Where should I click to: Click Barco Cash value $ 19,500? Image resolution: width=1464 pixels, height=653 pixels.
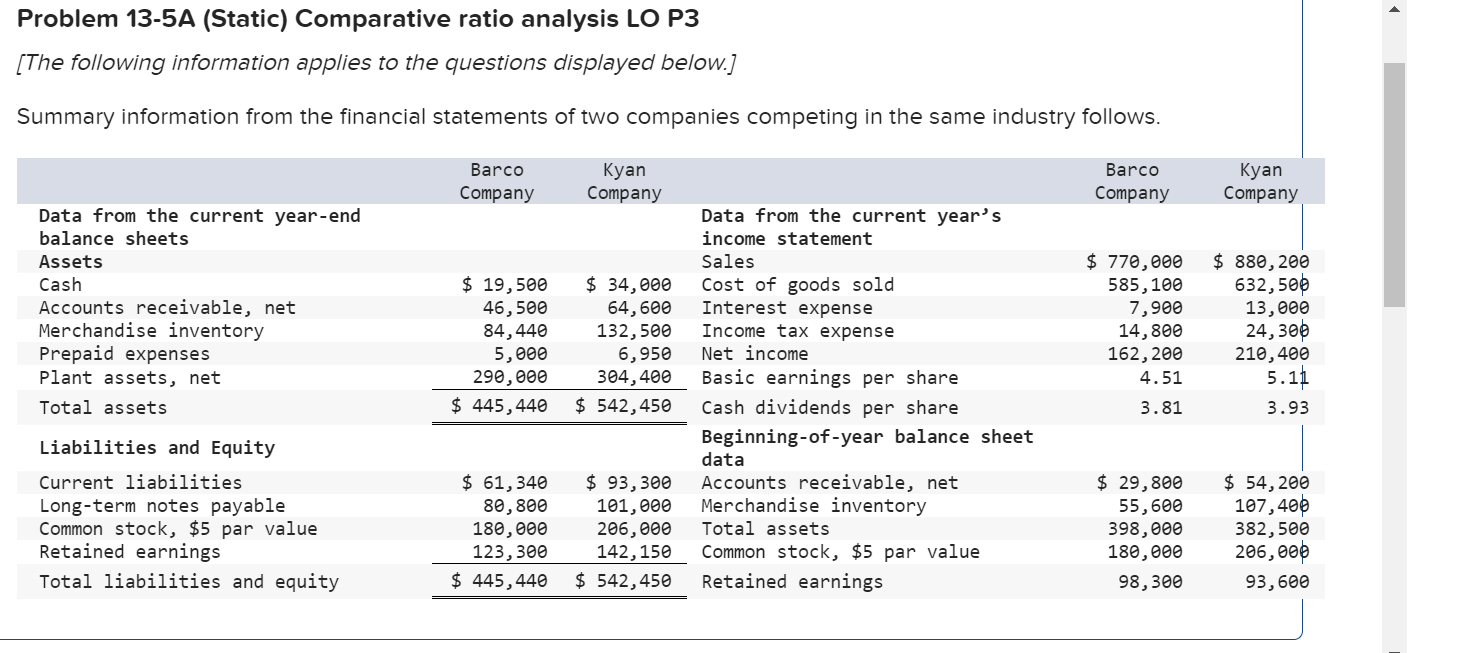(x=504, y=285)
